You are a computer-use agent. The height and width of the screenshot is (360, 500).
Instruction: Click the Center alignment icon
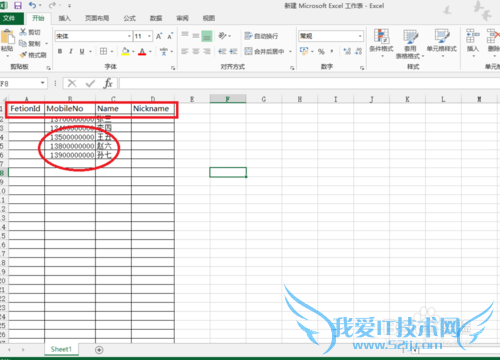pyautogui.click(x=196, y=51)
